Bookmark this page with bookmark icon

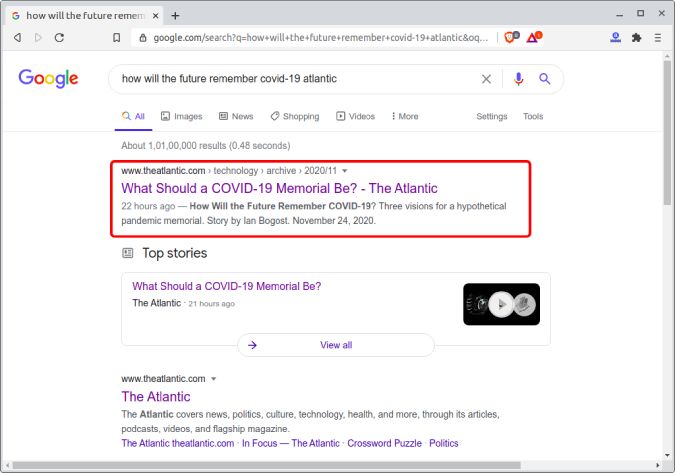tap(116, 37)
